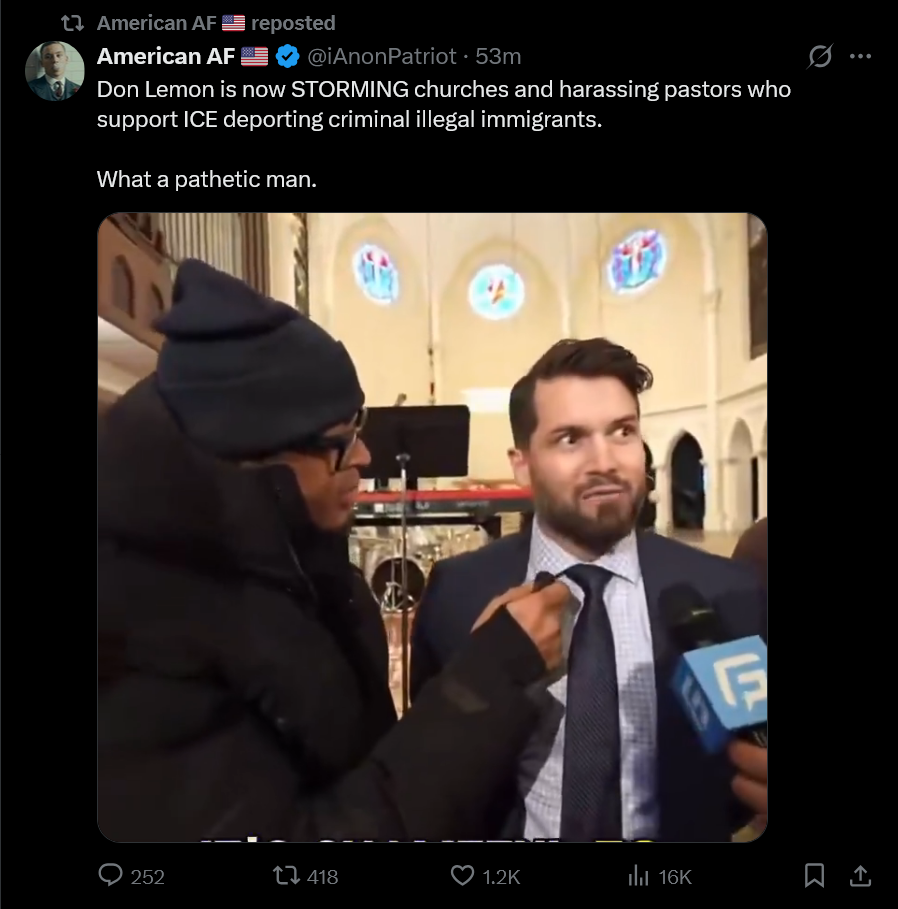Open the @iAnonPatriot handle link

pos(381,56)
